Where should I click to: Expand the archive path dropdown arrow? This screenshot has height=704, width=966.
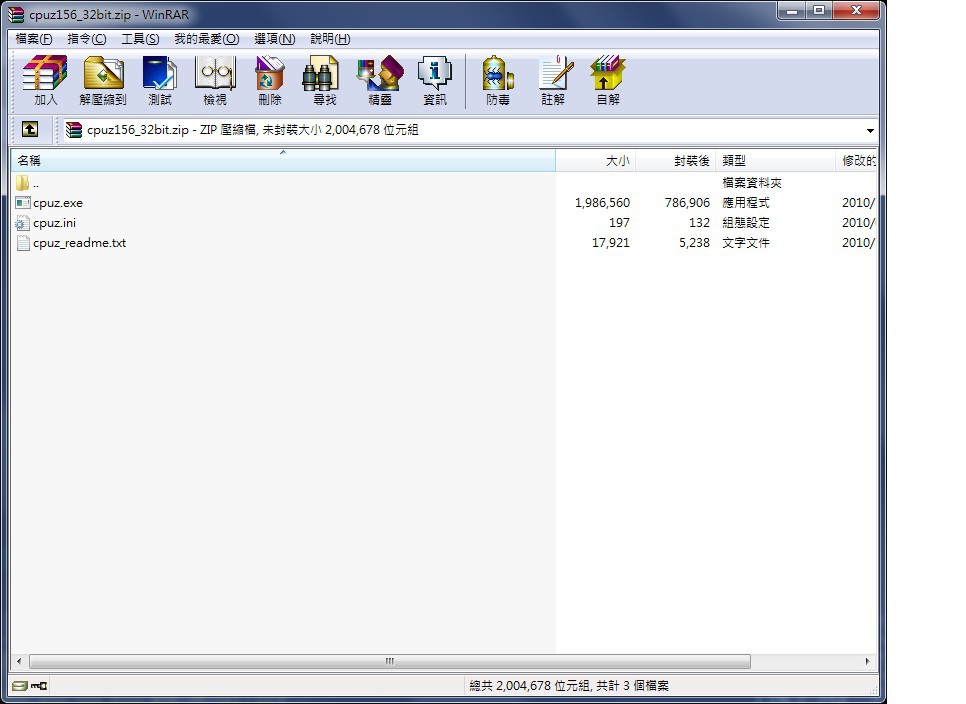click(870, 130)
